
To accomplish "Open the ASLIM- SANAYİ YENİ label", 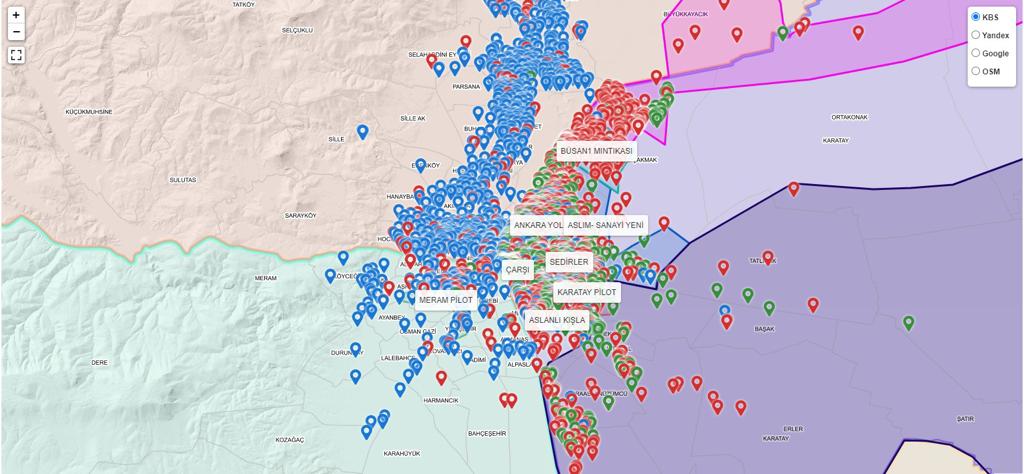I will point(605,225).
